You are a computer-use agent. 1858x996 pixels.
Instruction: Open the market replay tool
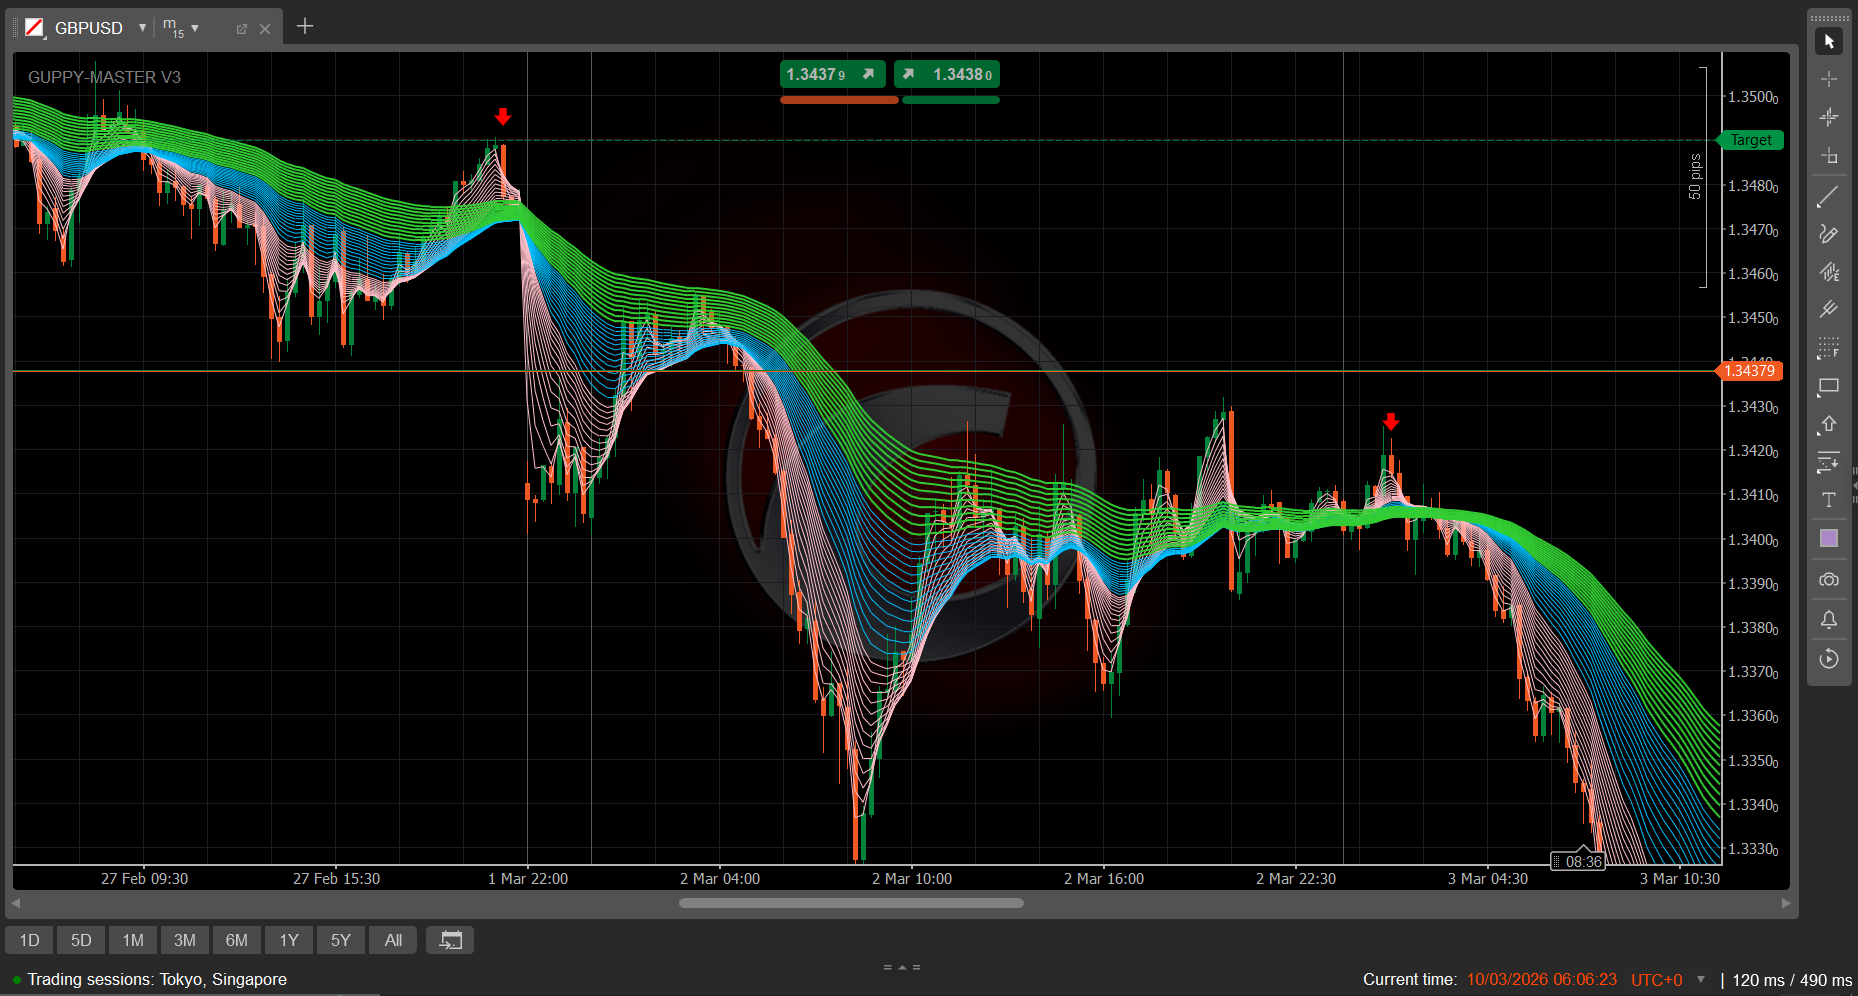pyautogui.click(x=1828, y=659)
